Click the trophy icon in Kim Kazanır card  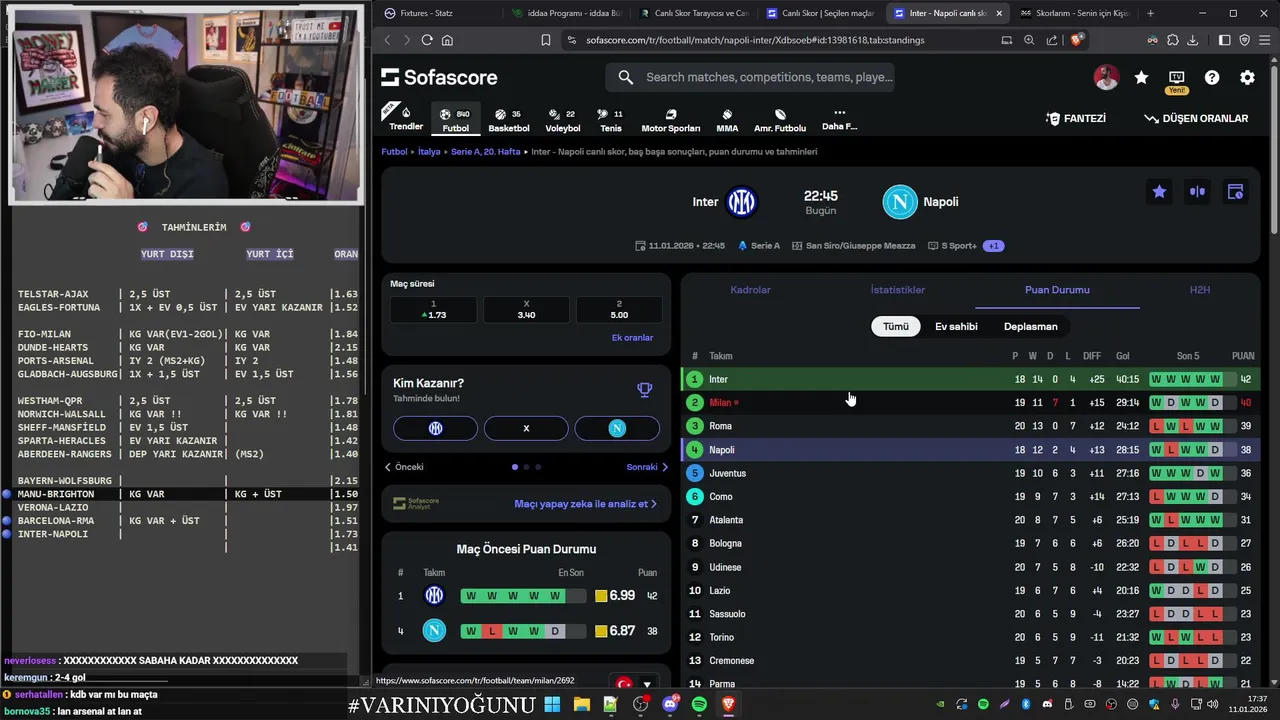pos(645,389)
